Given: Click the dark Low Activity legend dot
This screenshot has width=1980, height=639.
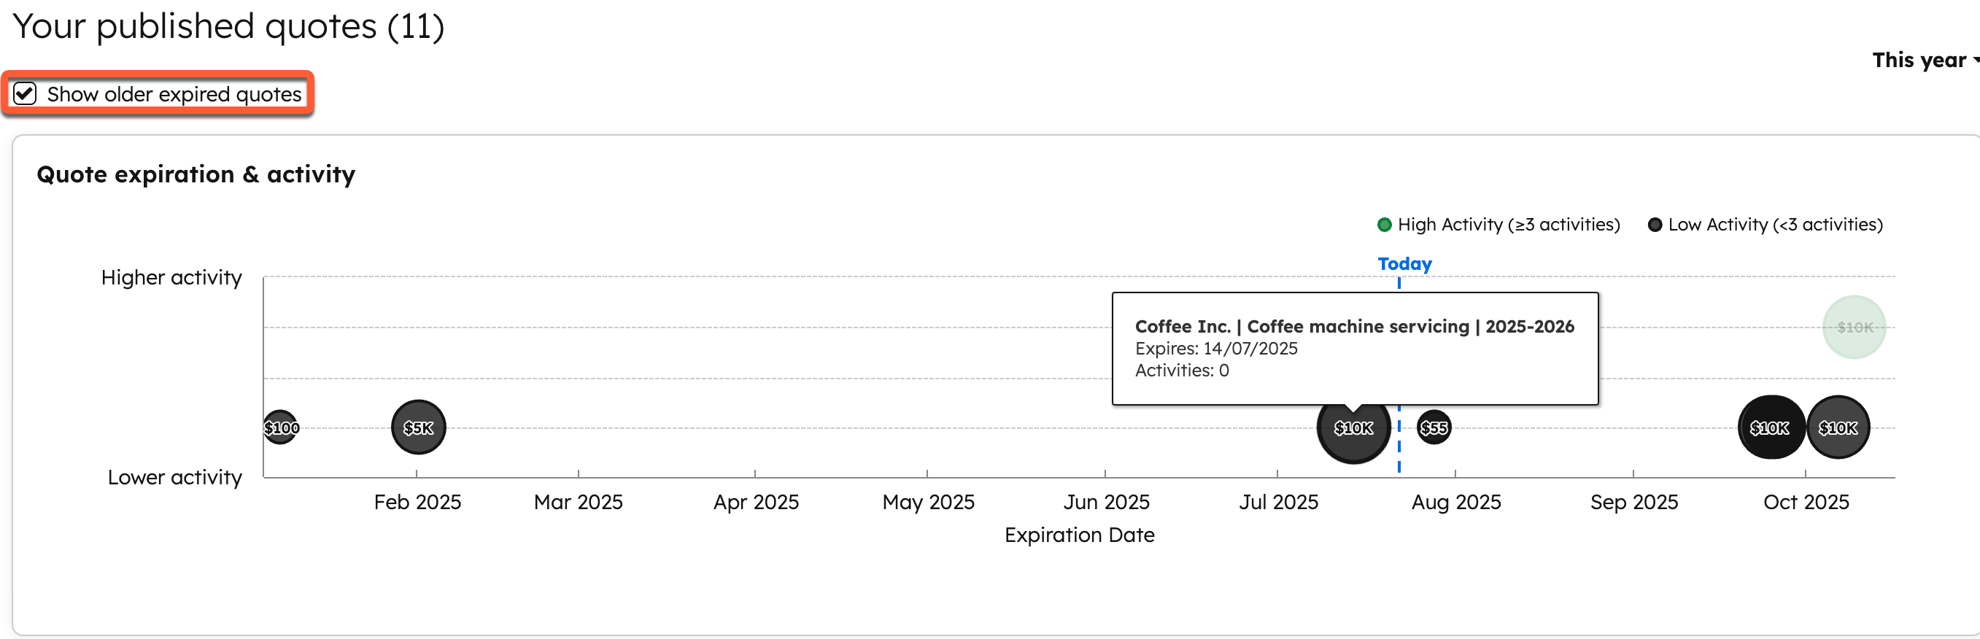Looking at the screenshot, I should click(x=1655, y=225).
